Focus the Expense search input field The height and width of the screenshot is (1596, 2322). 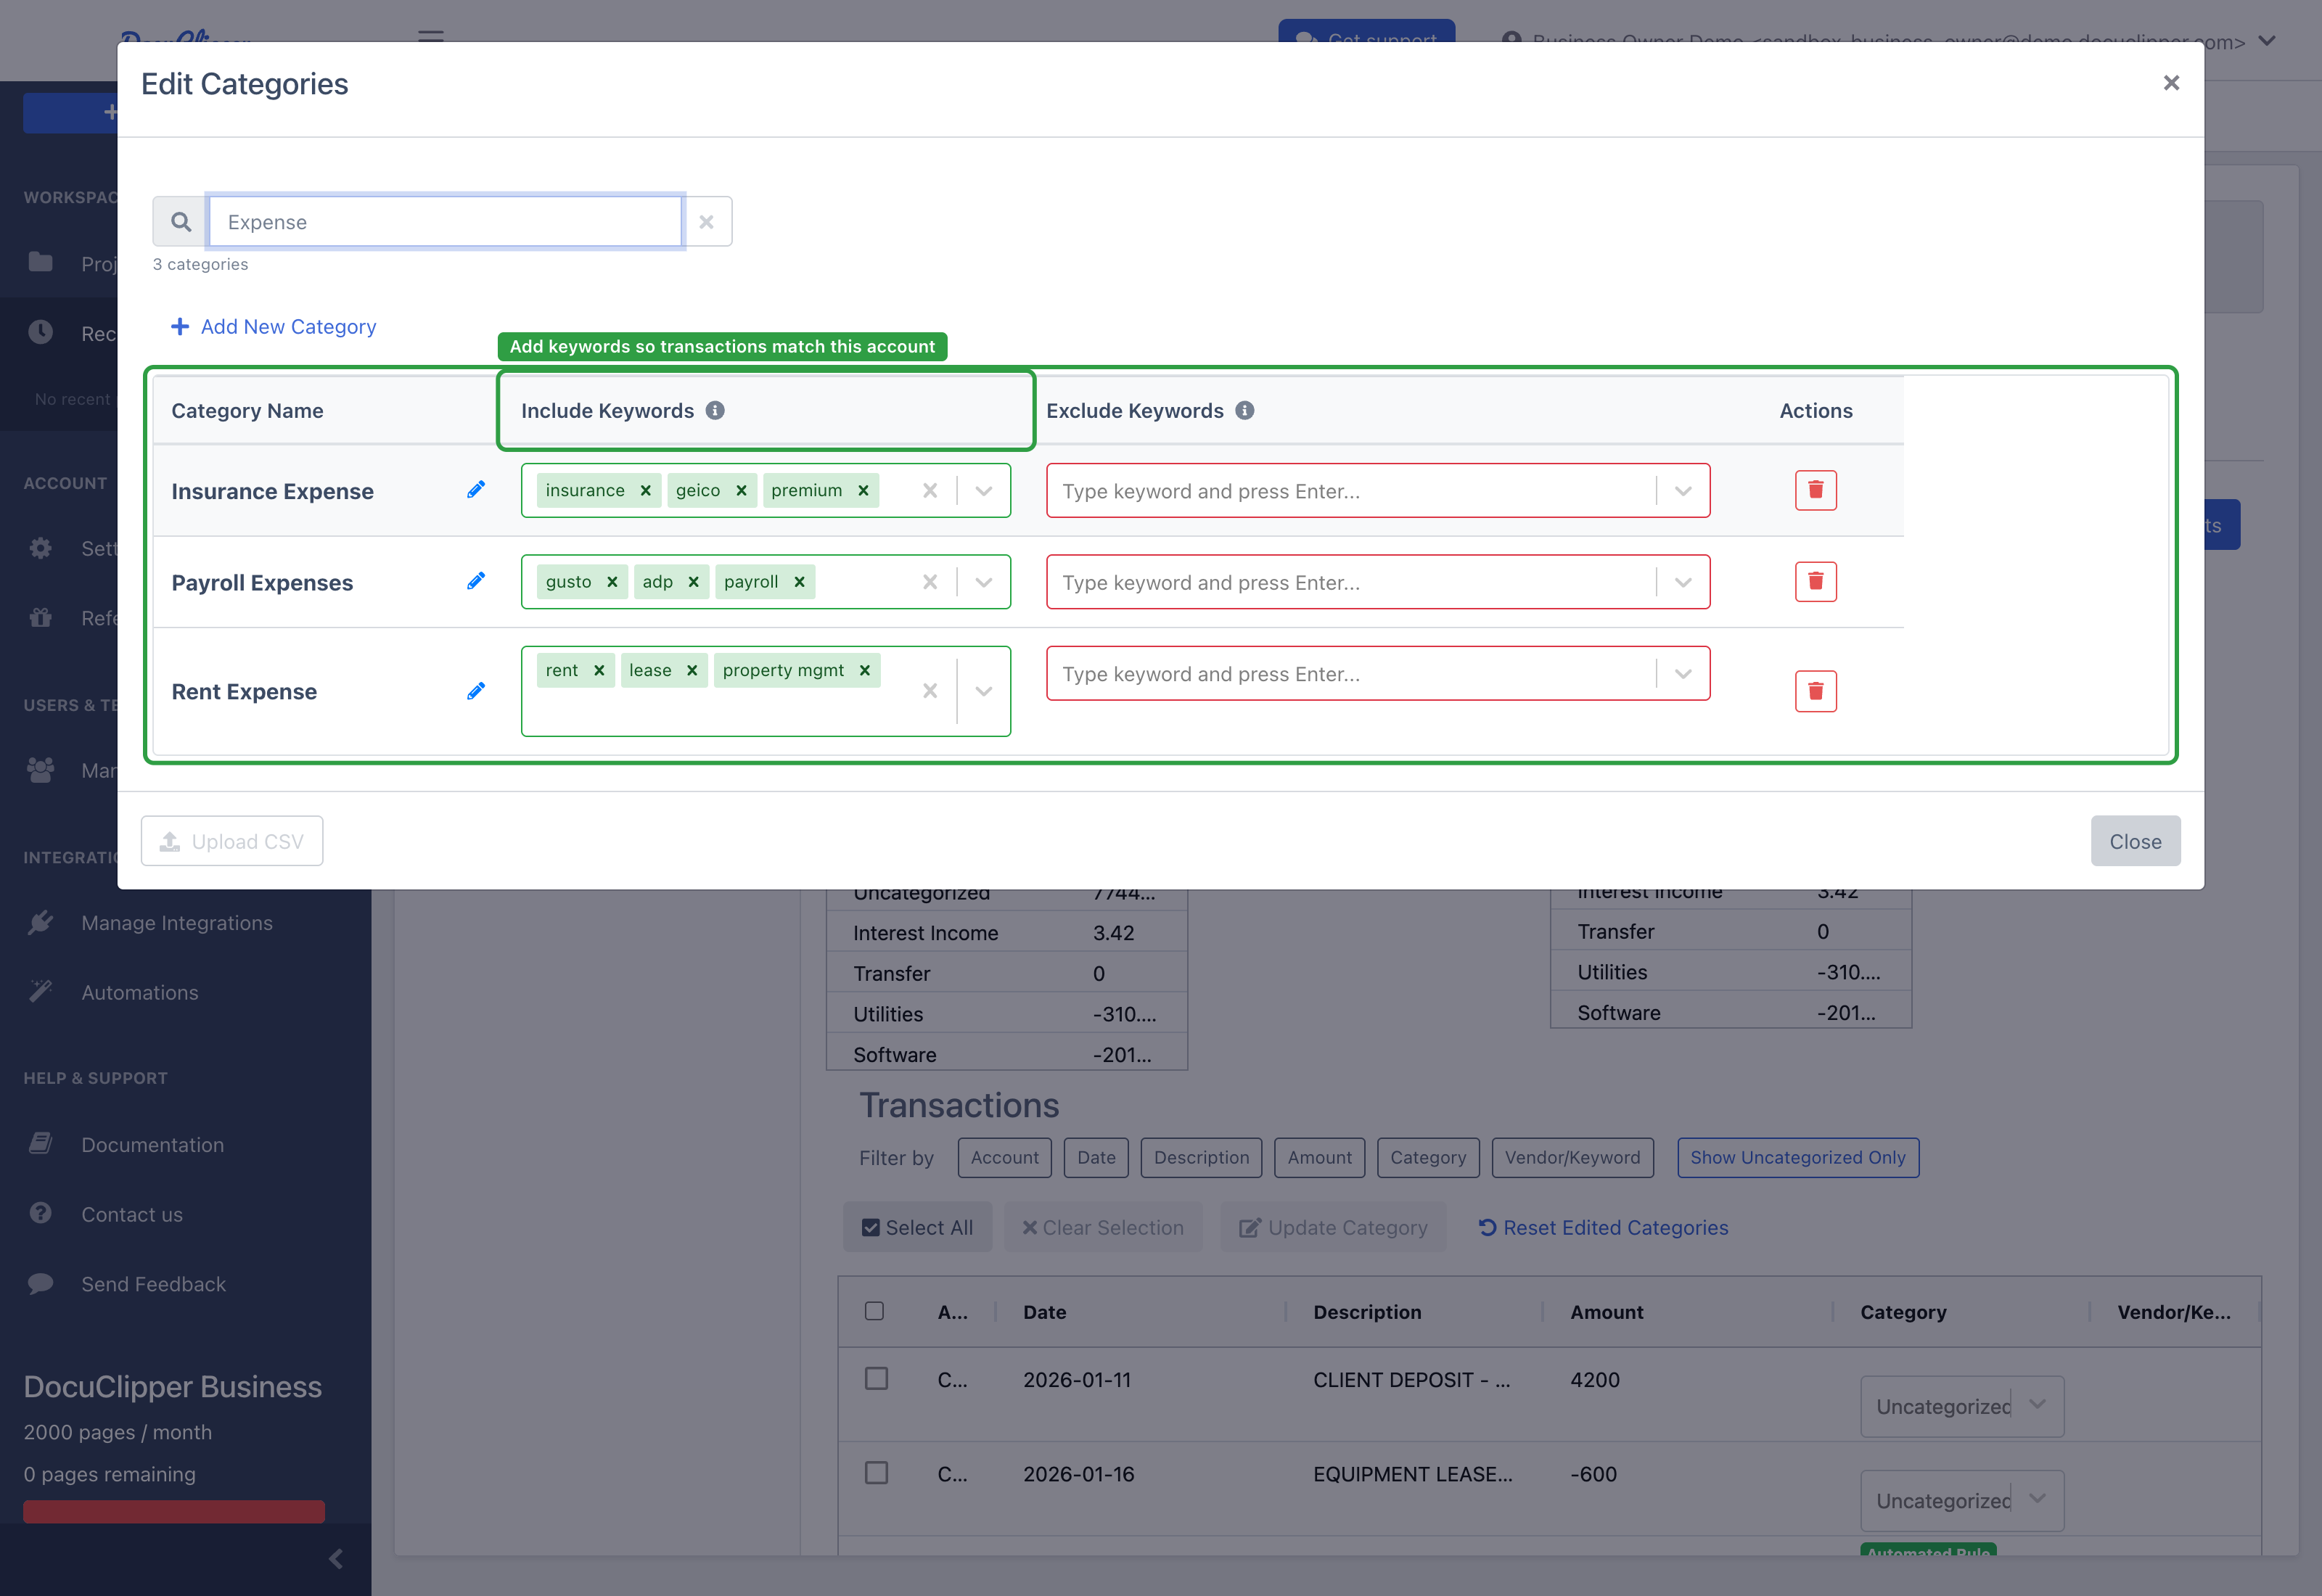click(x=445, y=222)
